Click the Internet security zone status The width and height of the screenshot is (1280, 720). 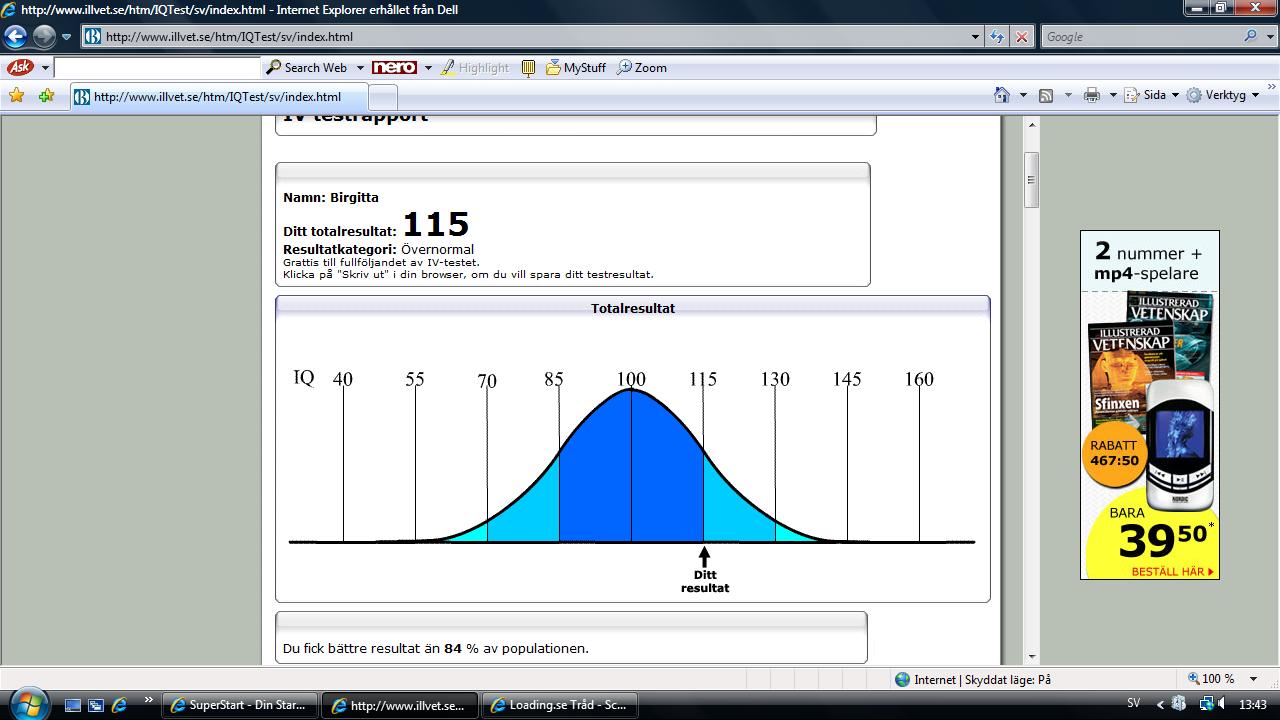(x=973, y=680)
